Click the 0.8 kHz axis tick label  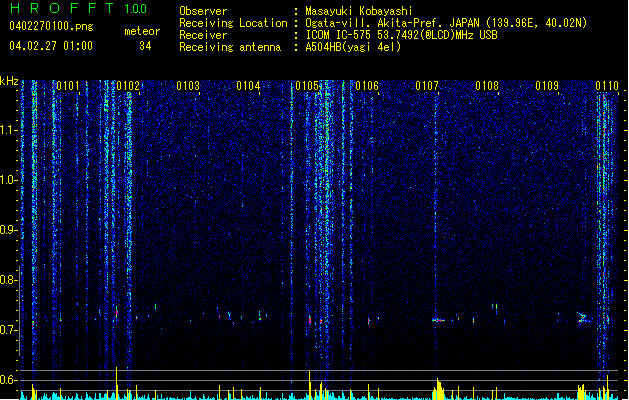8,280
